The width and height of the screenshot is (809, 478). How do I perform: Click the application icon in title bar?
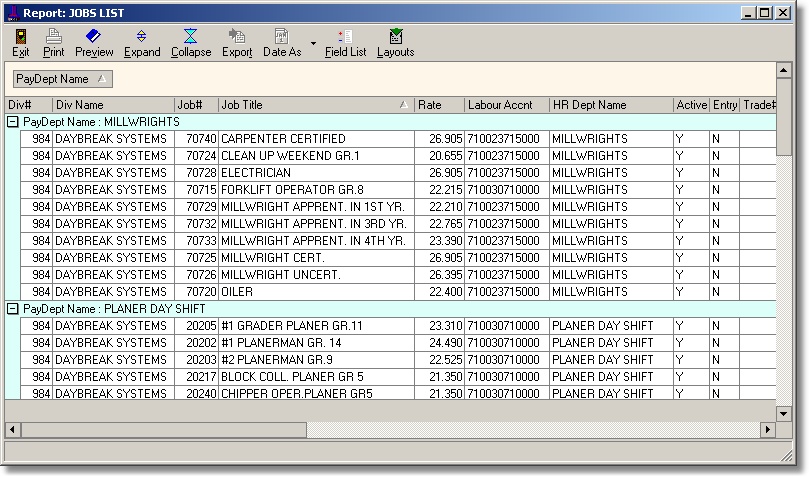13,12
